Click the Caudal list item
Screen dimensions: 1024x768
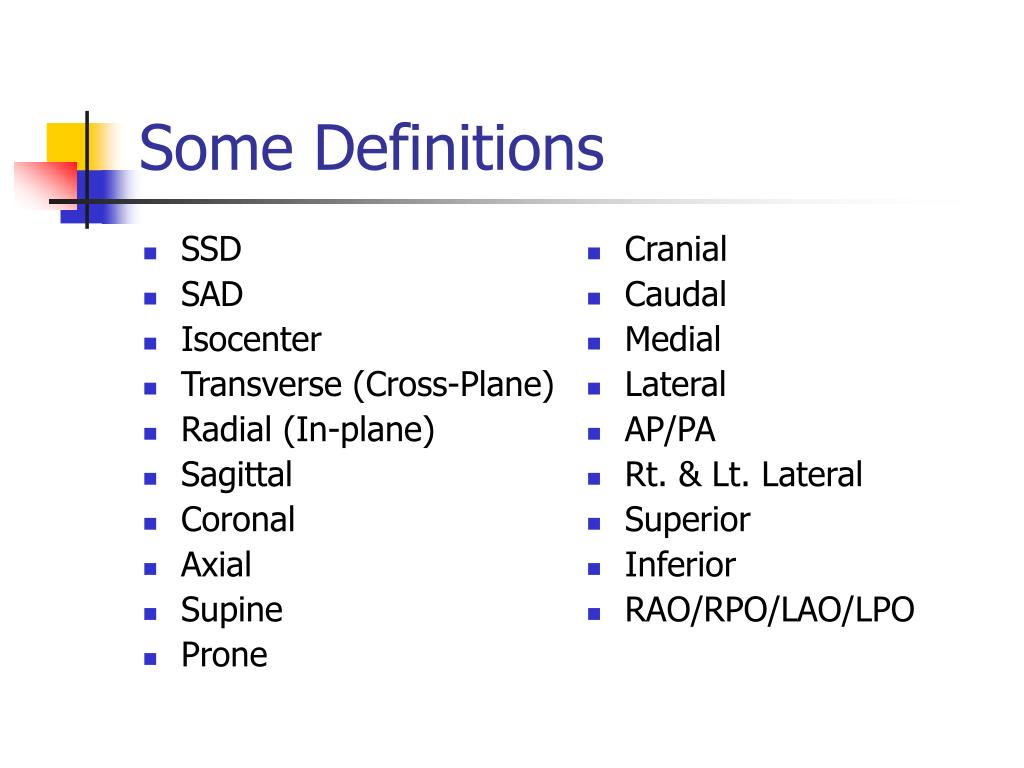[x=675, y=295]
